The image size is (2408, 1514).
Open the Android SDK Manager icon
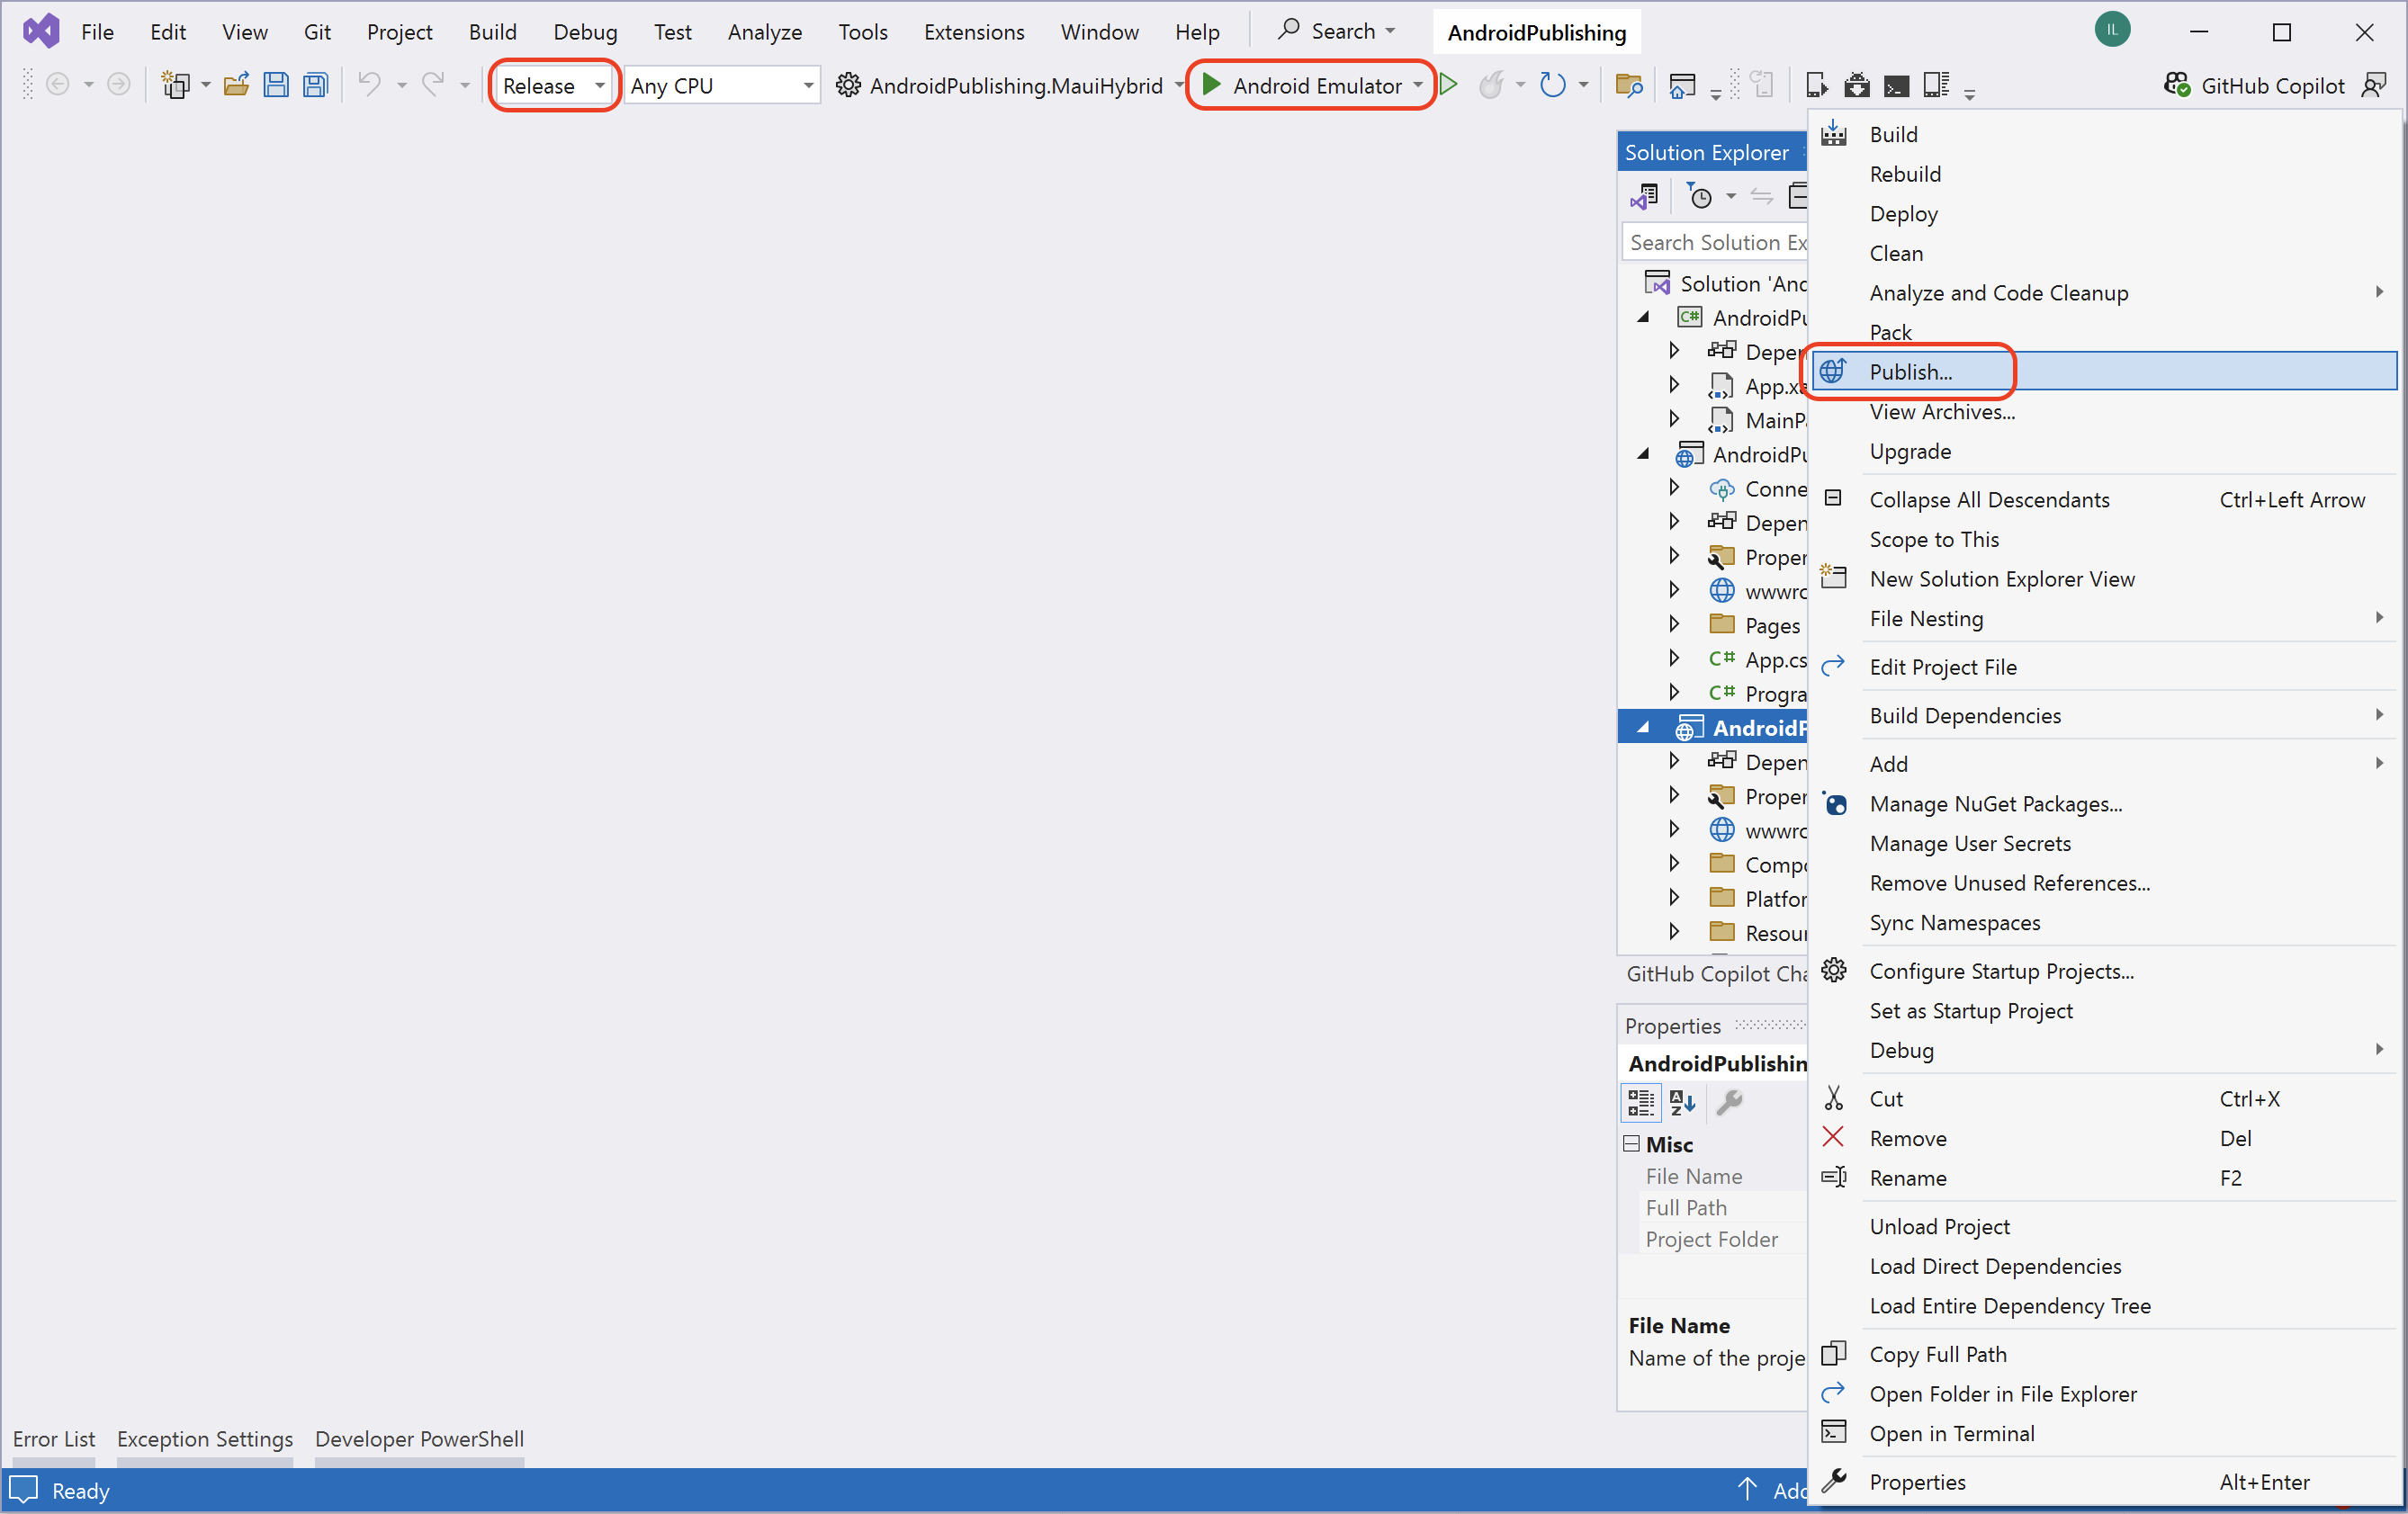1857,86
